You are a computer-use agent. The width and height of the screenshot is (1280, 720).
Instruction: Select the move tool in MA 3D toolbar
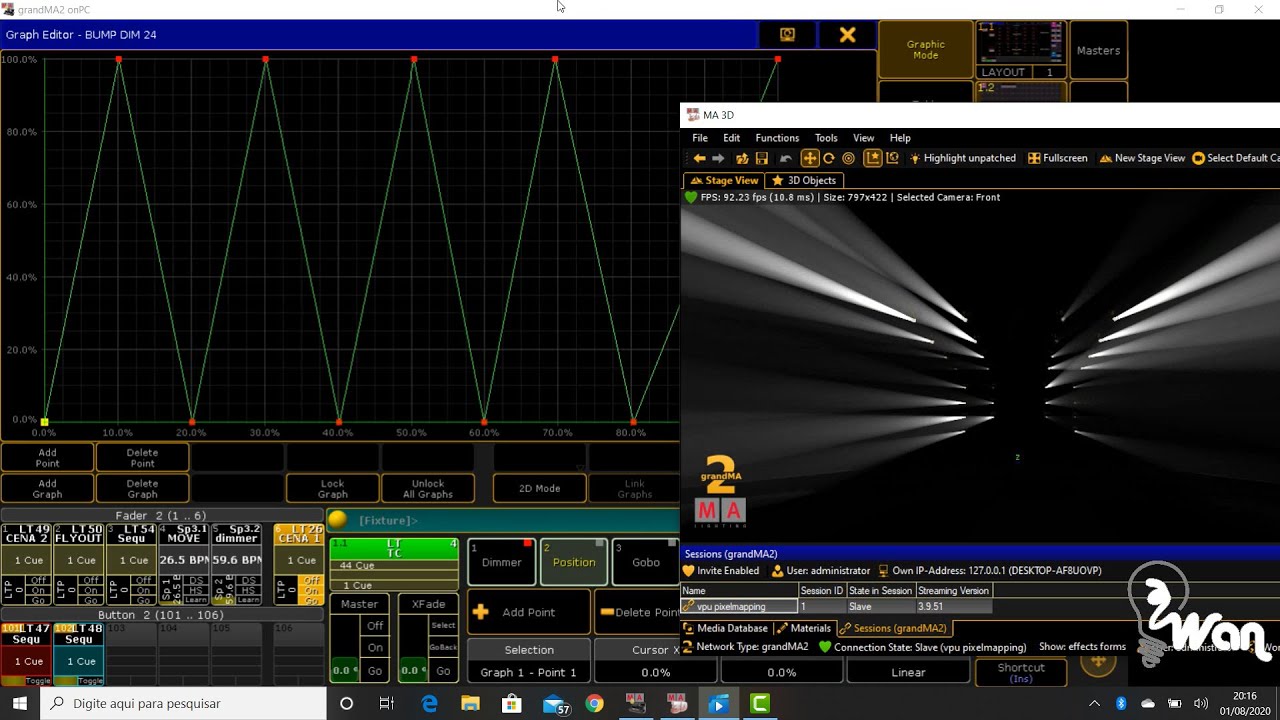click(810, 158)
